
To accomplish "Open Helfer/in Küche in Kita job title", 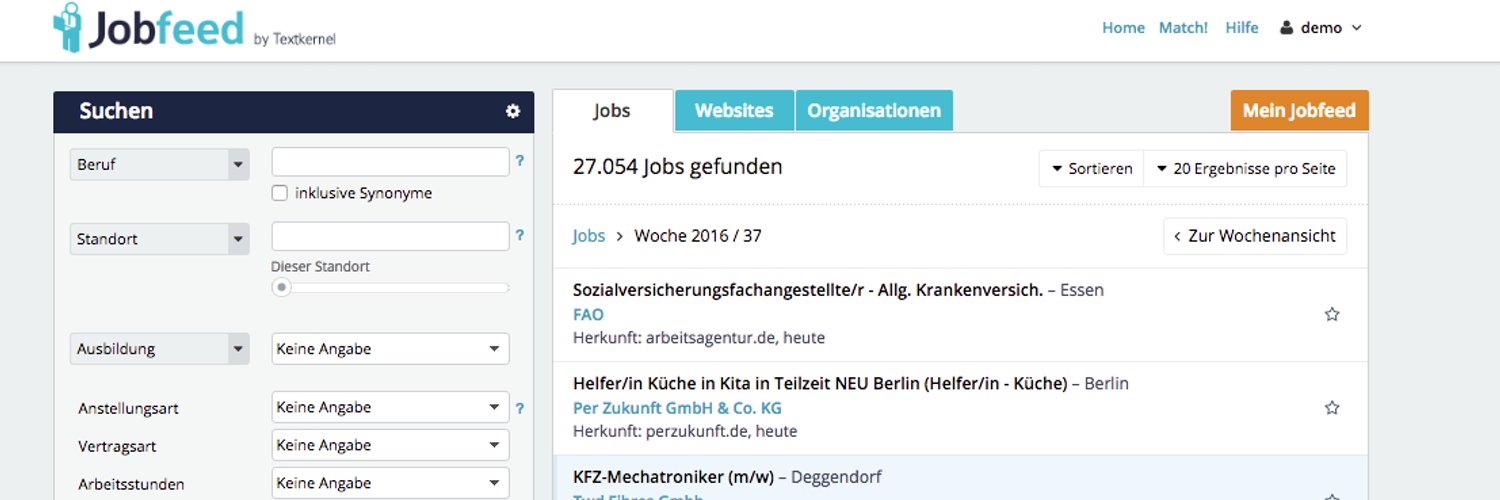I will click(820, 383).
